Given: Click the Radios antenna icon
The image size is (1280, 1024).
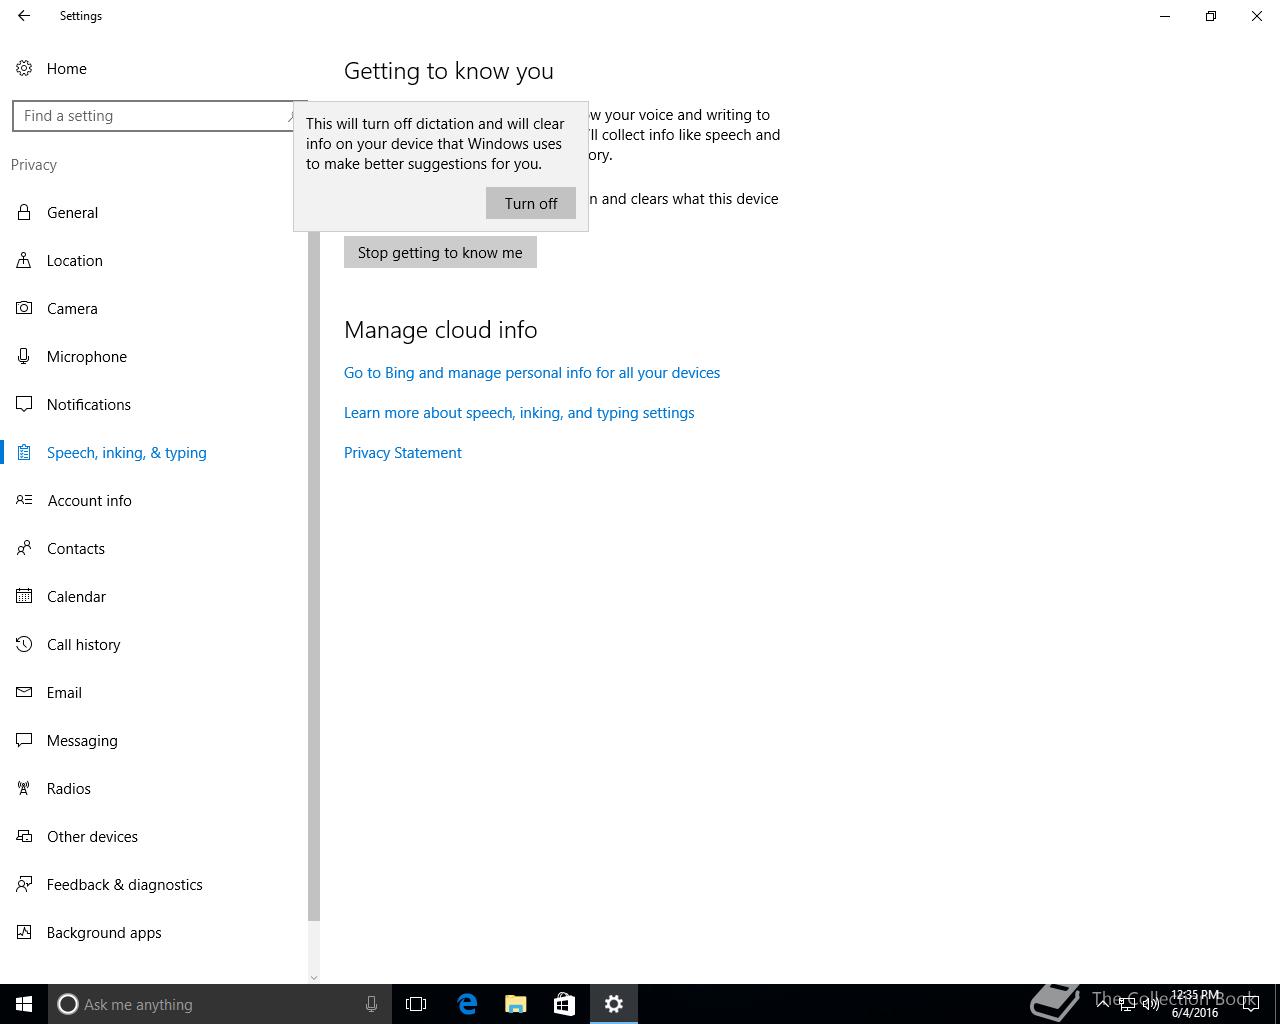Looking at the screenshot, I should point(24,788).
